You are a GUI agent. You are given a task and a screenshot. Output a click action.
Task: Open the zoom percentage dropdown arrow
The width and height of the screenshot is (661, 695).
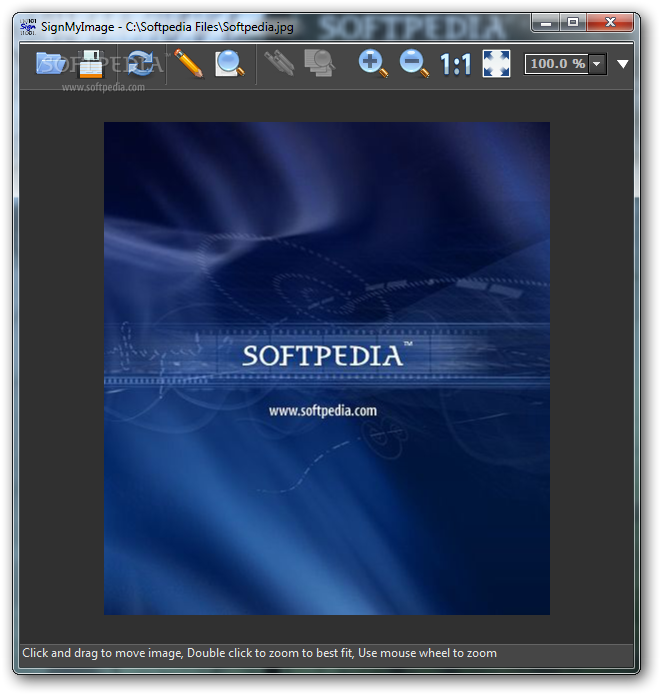pyautogui.click(x=597, y=64)
